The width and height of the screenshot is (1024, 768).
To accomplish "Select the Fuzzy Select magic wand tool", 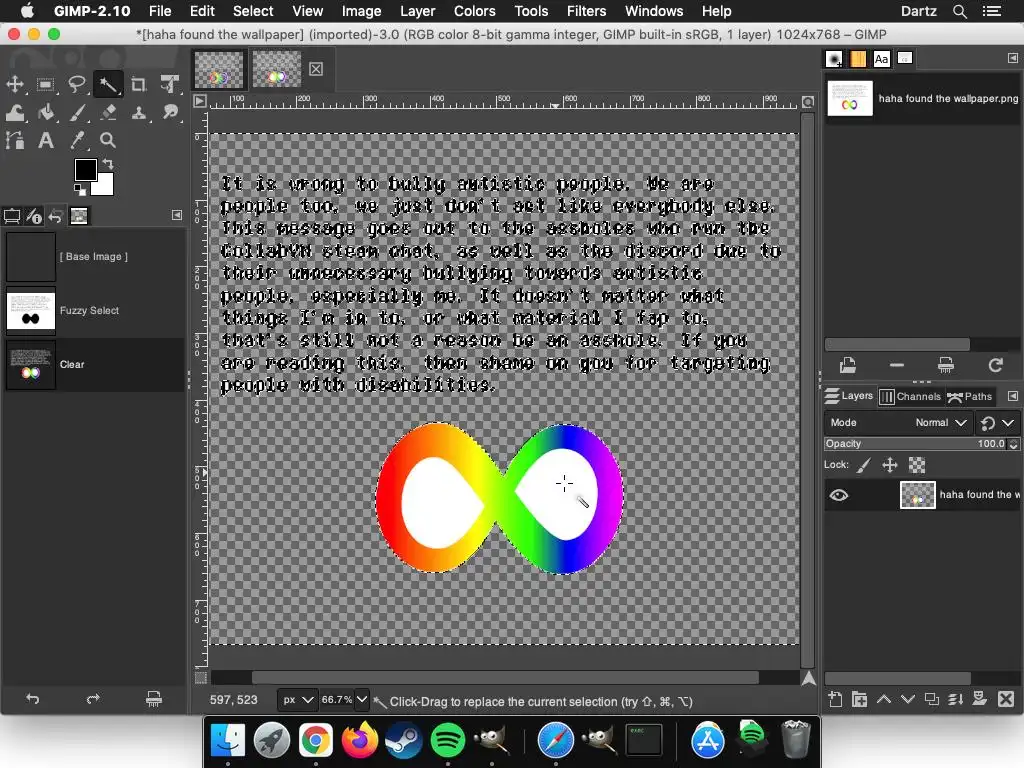I will 108,84.
